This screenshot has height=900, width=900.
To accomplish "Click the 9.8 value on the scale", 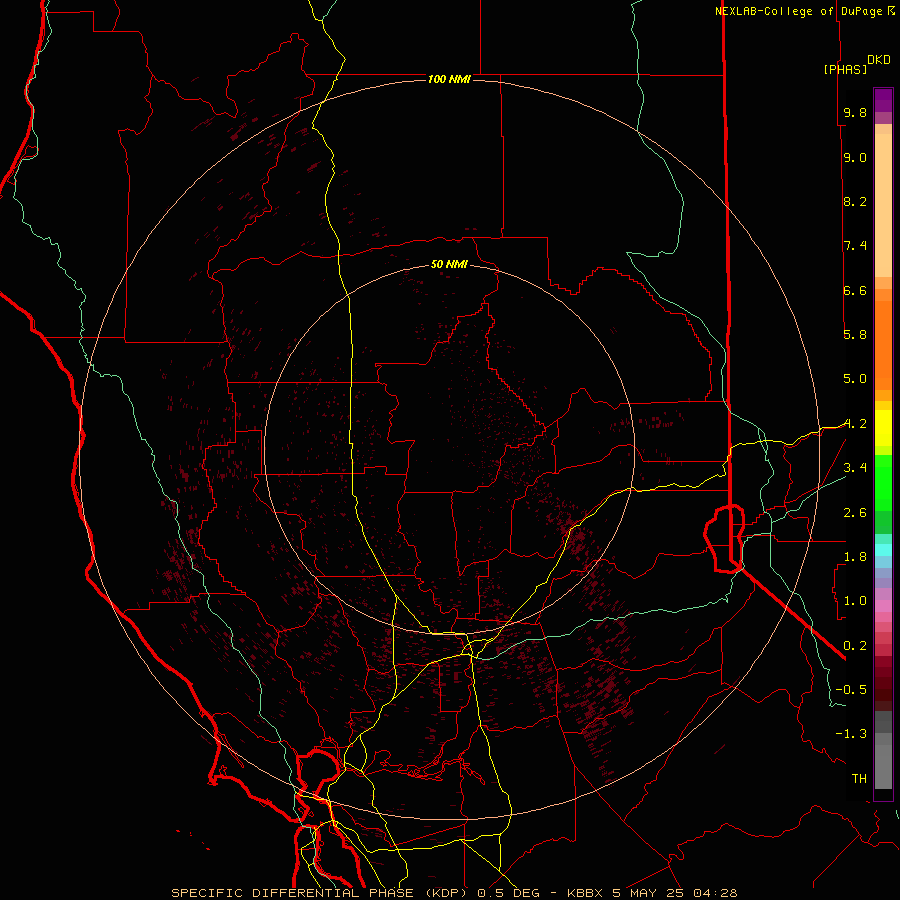I will pyautogui.click(x=855, y=112).
